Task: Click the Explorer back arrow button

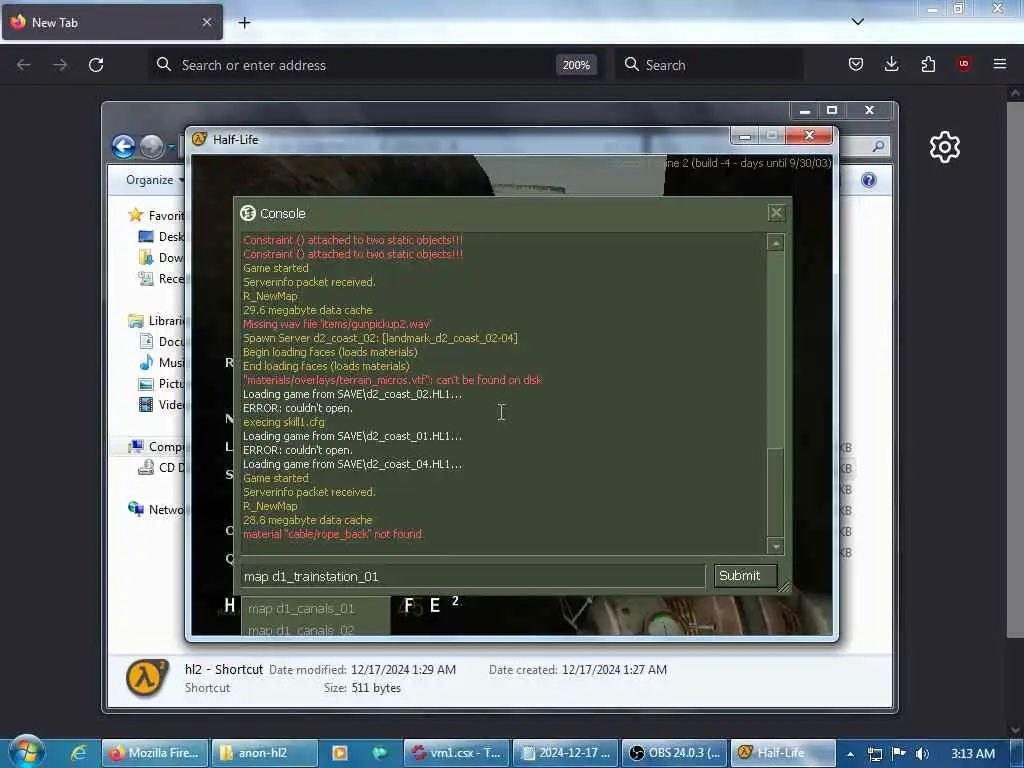Action: click(123, 146)
